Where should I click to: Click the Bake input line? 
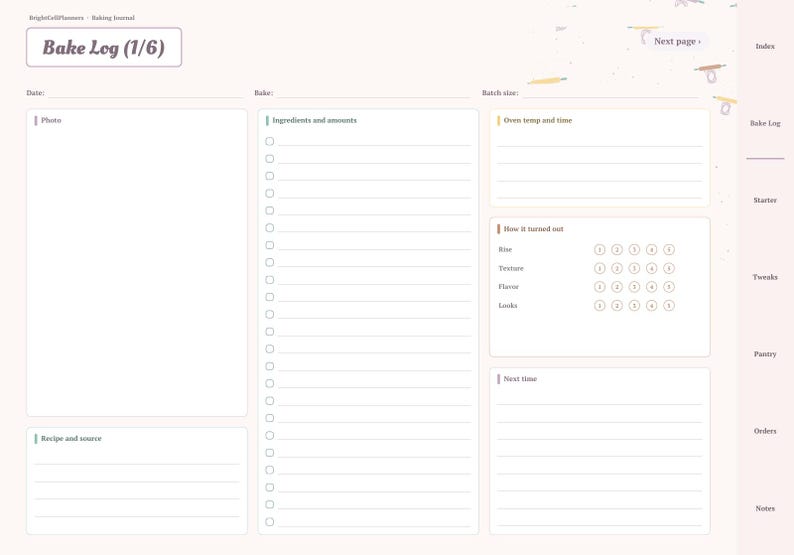coord(373,93)
